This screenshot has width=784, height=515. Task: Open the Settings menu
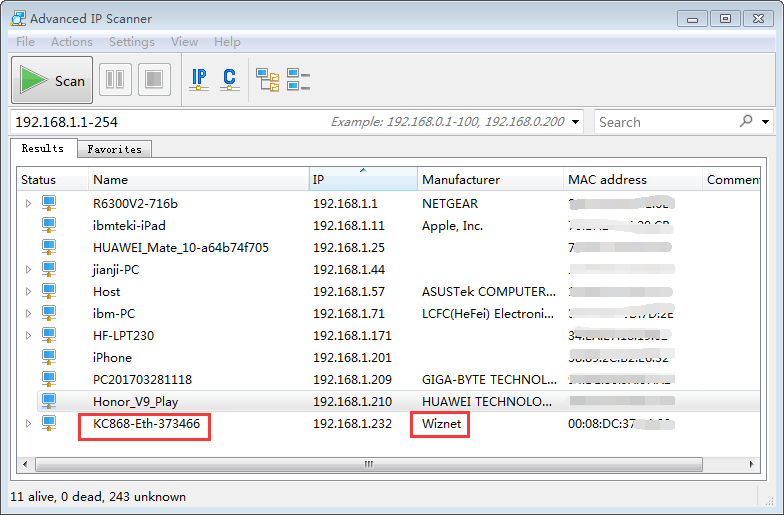[x=131, y=42]
